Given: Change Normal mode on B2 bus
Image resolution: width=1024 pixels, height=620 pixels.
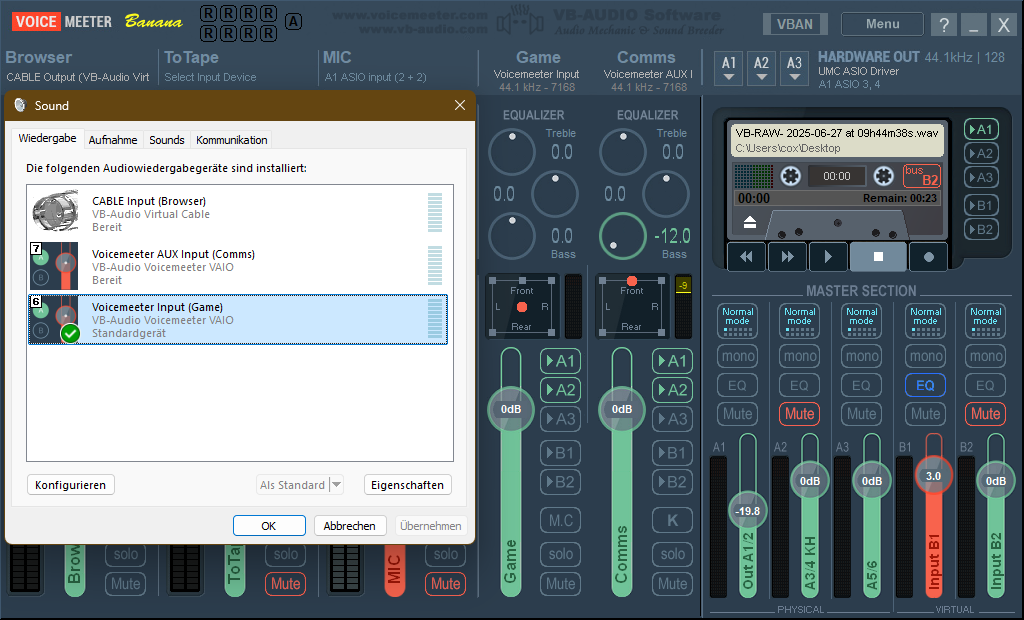Looking at the screenshot, I should click(x=985, y=321).
